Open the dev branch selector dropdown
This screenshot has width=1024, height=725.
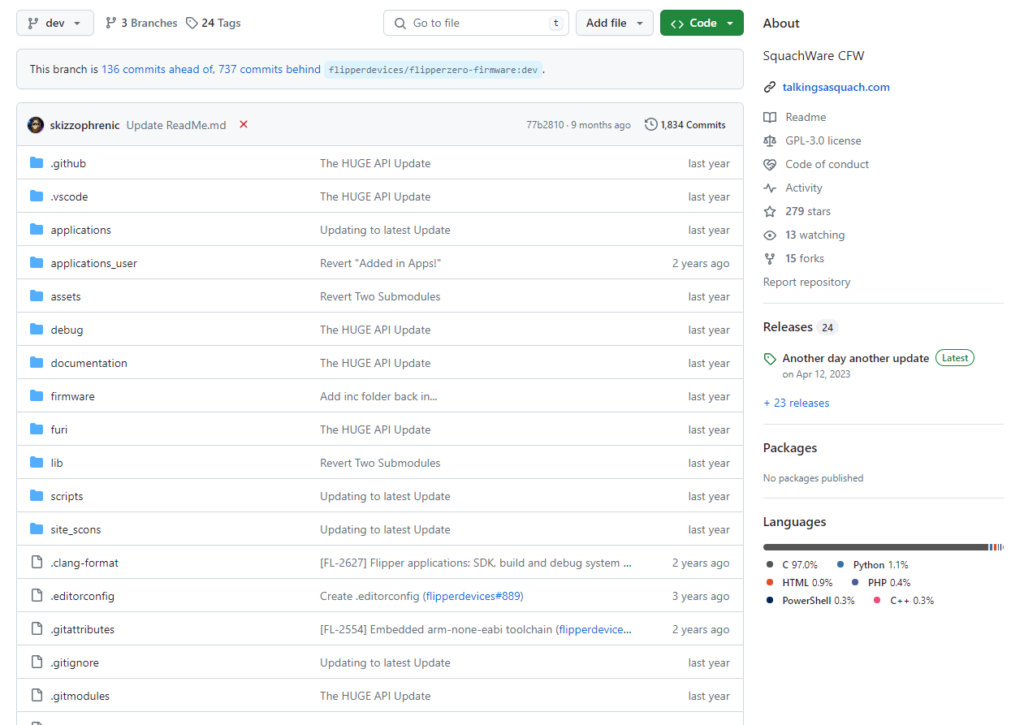55,23
